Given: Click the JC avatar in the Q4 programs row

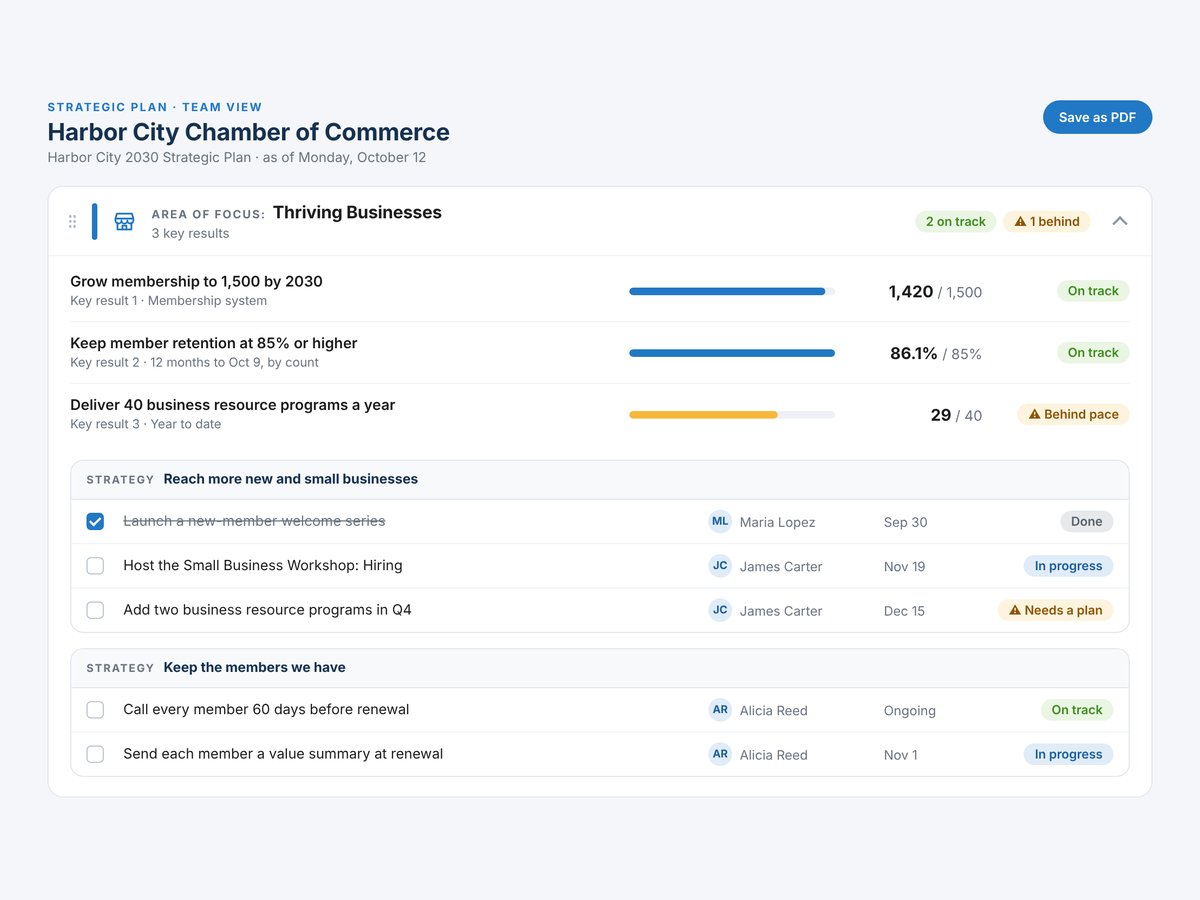Looking at the screenshot, I should pyautogui.click(x=720, y=609).
